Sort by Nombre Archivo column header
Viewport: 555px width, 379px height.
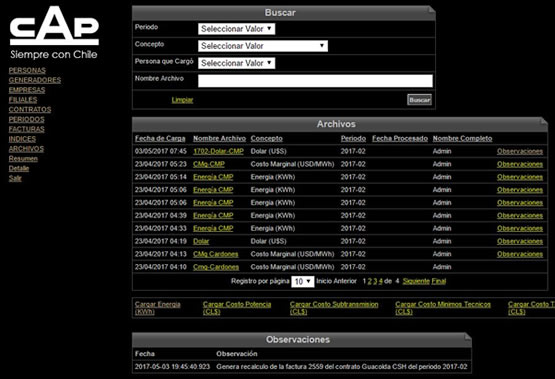coord(219,138)
